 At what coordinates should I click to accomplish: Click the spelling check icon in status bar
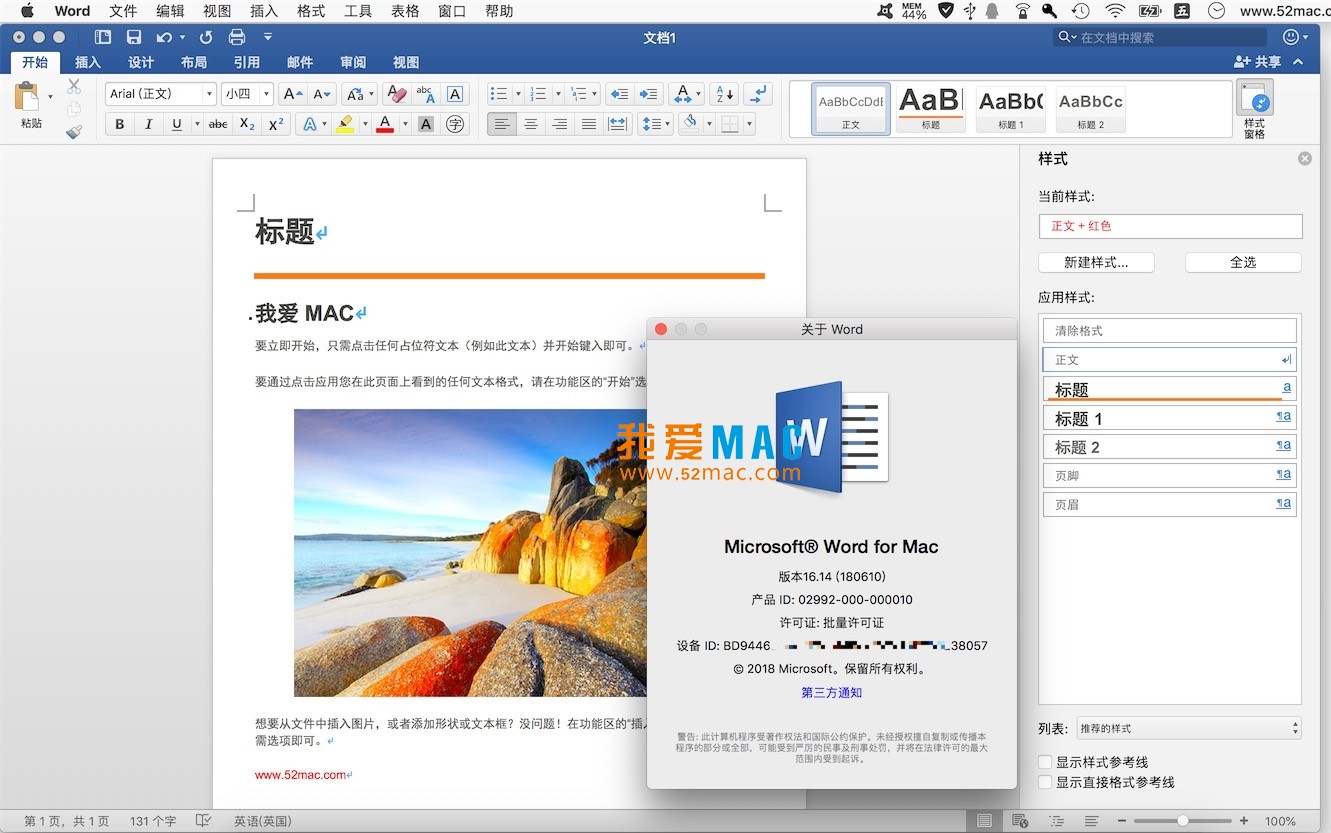pos(204,821)
